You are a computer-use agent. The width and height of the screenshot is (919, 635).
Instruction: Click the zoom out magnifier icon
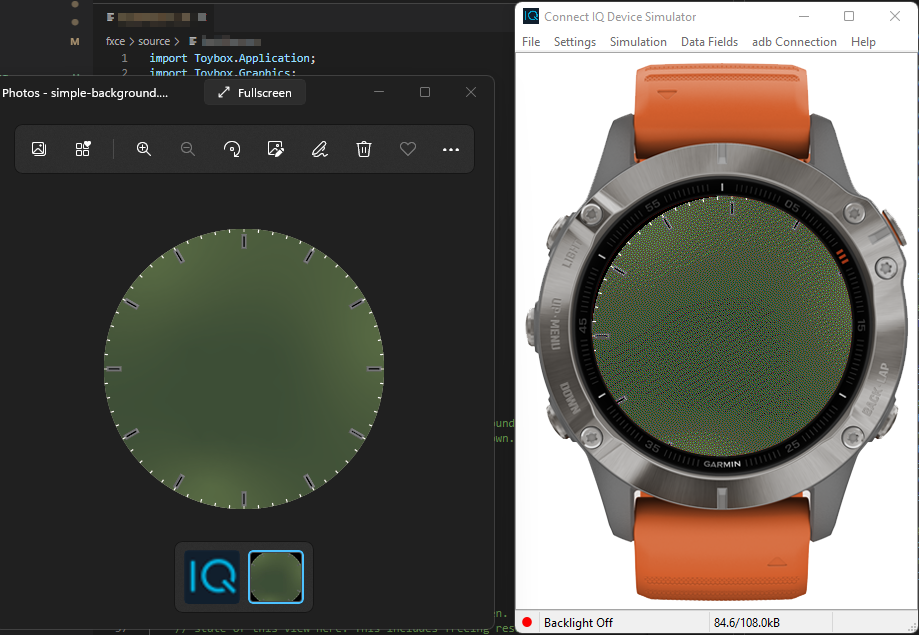tap(188, 149)
